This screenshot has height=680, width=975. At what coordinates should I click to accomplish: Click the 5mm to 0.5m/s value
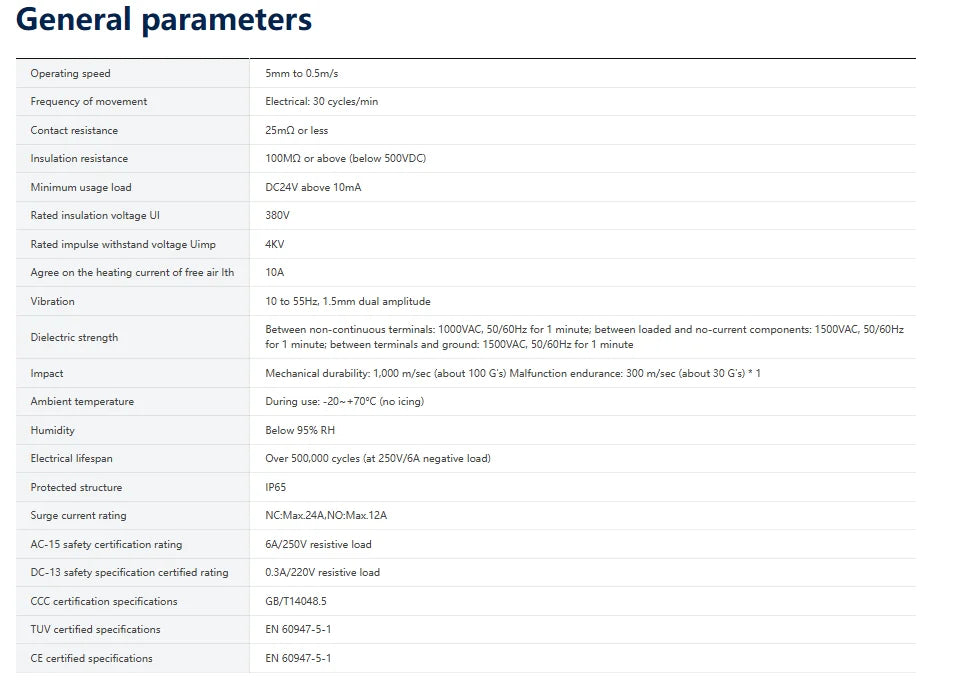[x=302, y=73]
